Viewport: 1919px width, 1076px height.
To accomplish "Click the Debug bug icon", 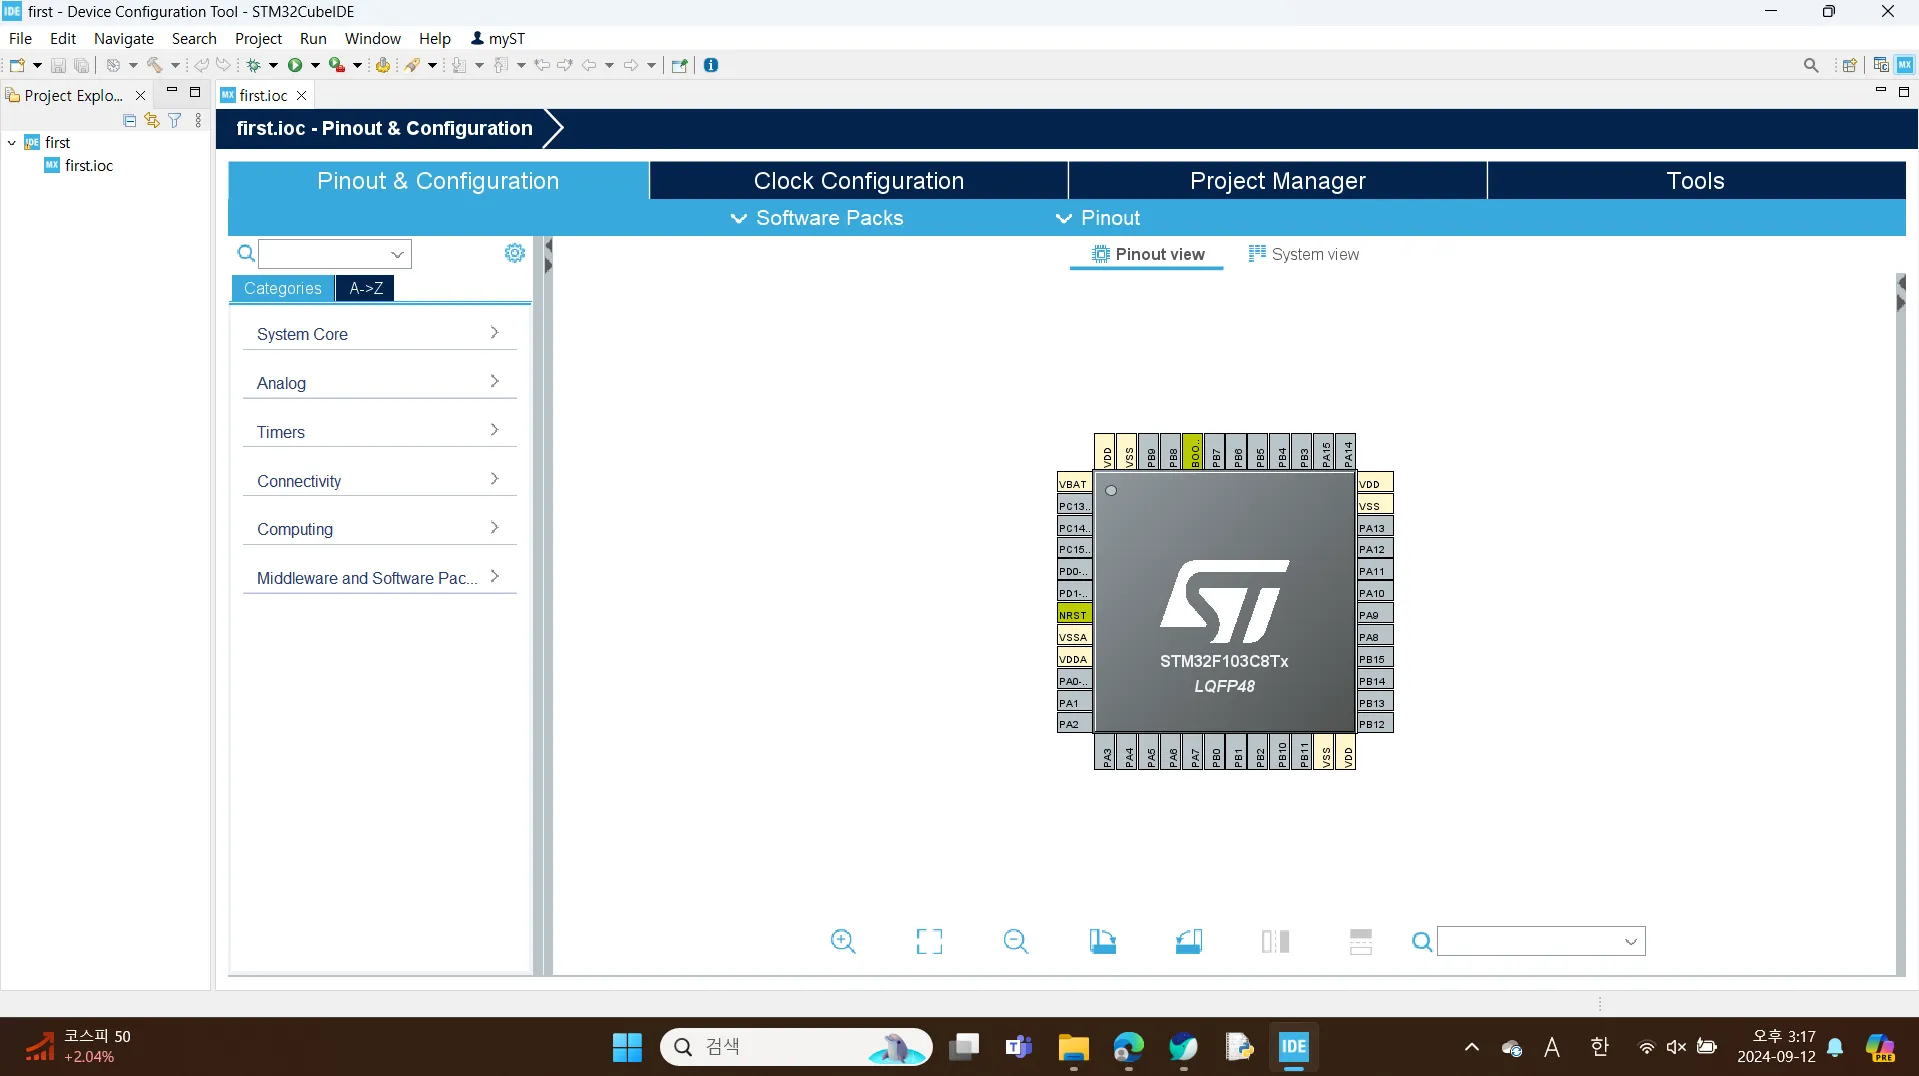I will [x=254, y=66].
